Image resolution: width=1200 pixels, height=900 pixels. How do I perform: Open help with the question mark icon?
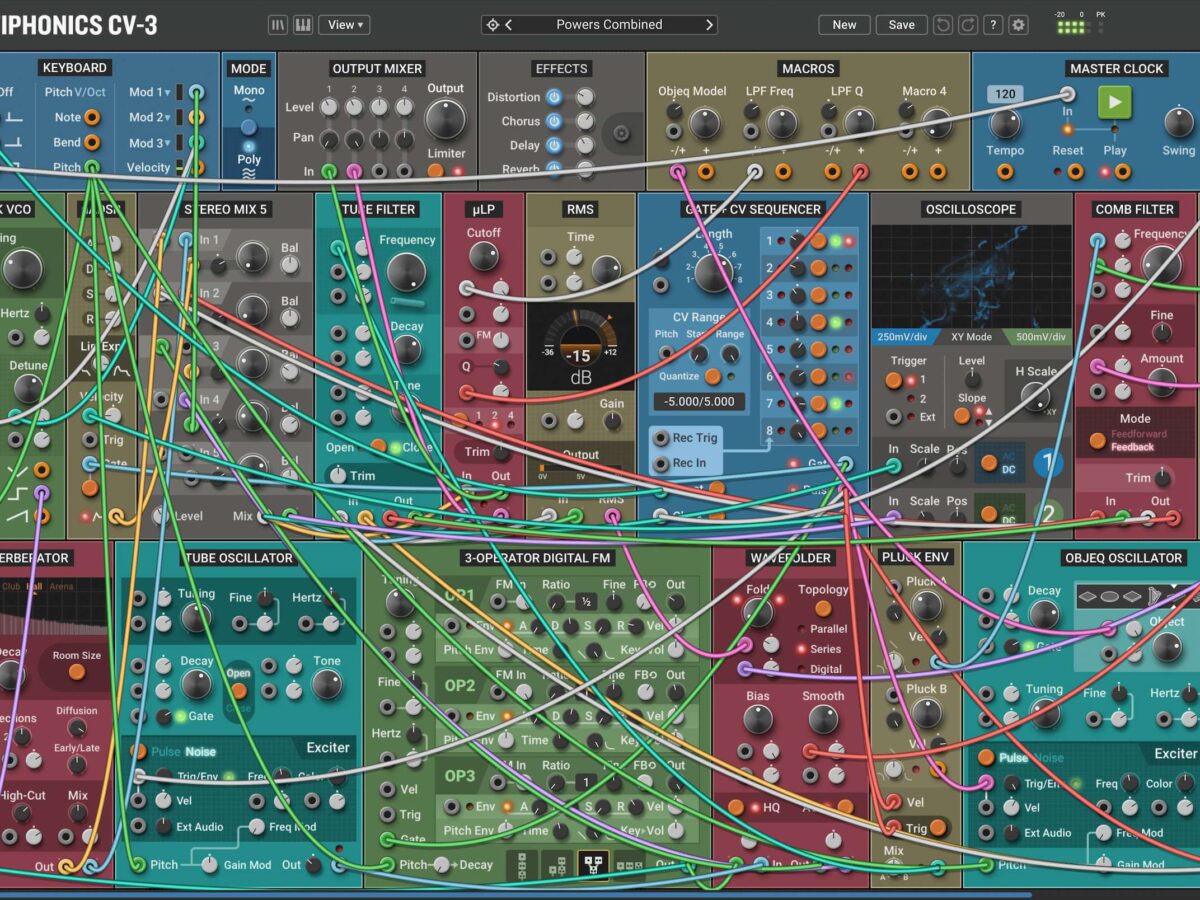point(993,25)
